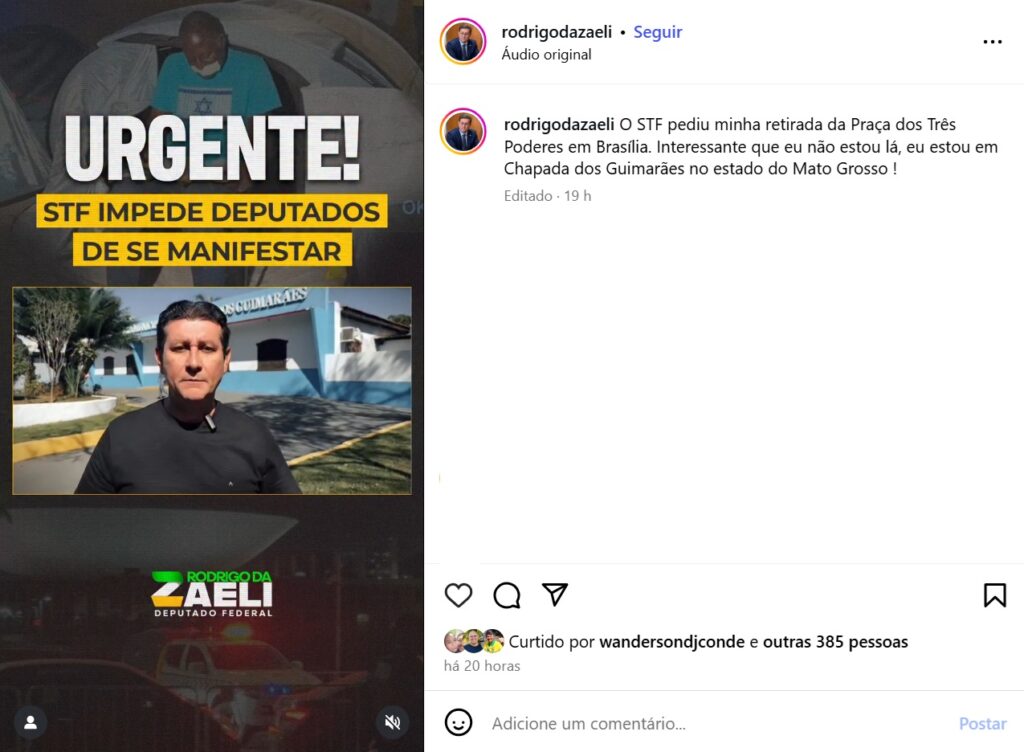This screenshot has height=752, width=1024.
Task: Open rodrigodazaeli username in caption
Action: 559,124
